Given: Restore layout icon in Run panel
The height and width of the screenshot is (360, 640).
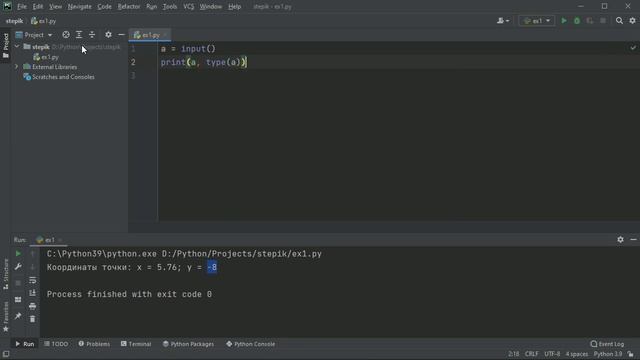Looking at the screenshot, I should pyautogui.click(x=18, y=300).
